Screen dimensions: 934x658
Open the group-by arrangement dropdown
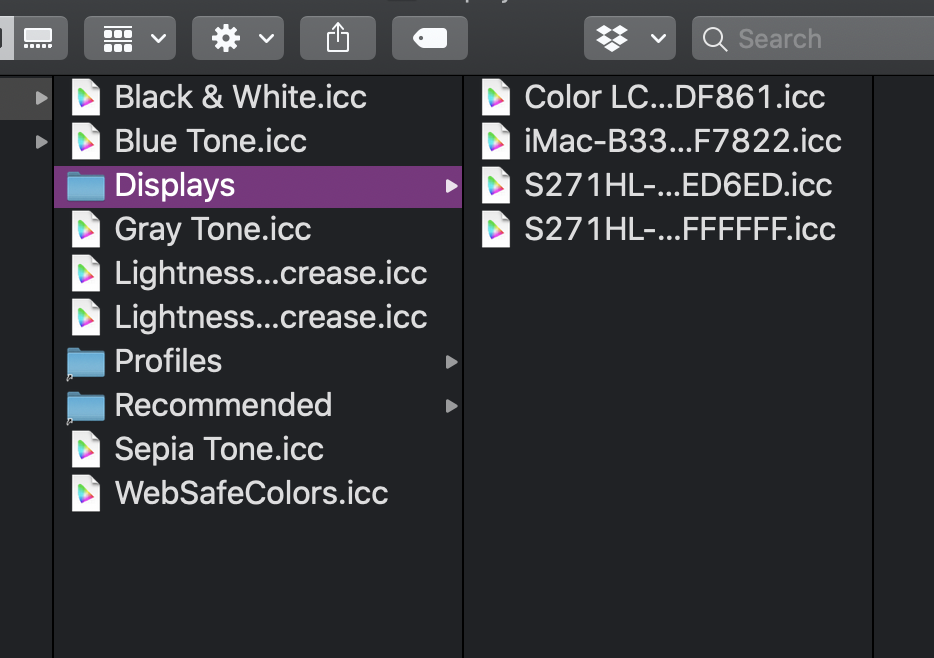click(x=130, y=38)
